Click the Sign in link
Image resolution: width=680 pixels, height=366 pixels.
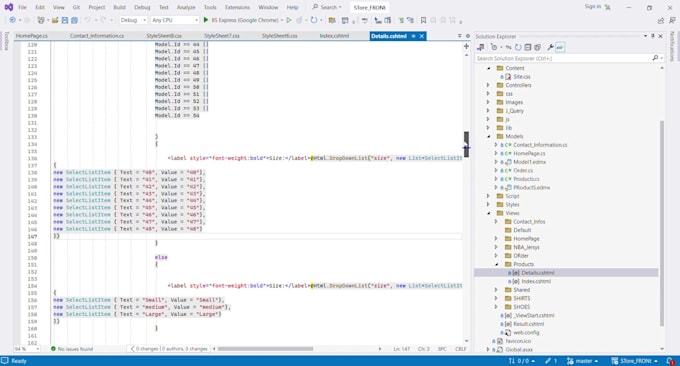(592, 7)
